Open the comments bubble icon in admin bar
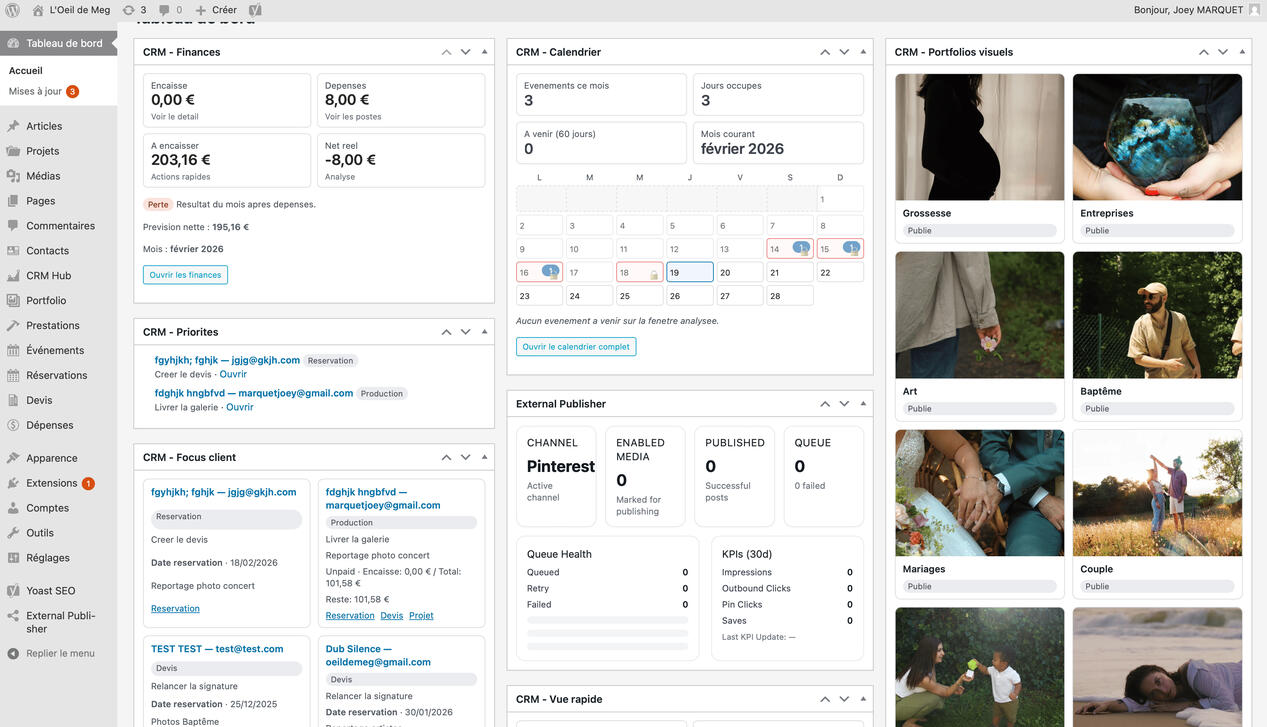This screenshot has height=727, width=1267. tap(164, 10)
